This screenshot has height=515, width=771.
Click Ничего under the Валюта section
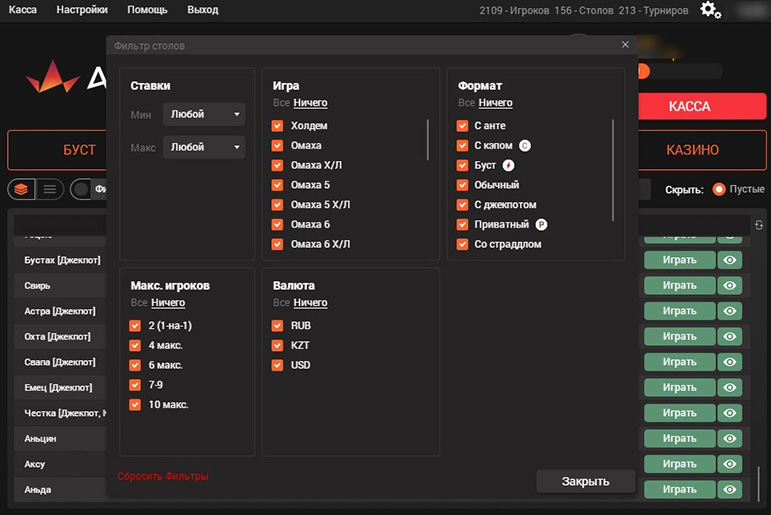tap(310, 303)
